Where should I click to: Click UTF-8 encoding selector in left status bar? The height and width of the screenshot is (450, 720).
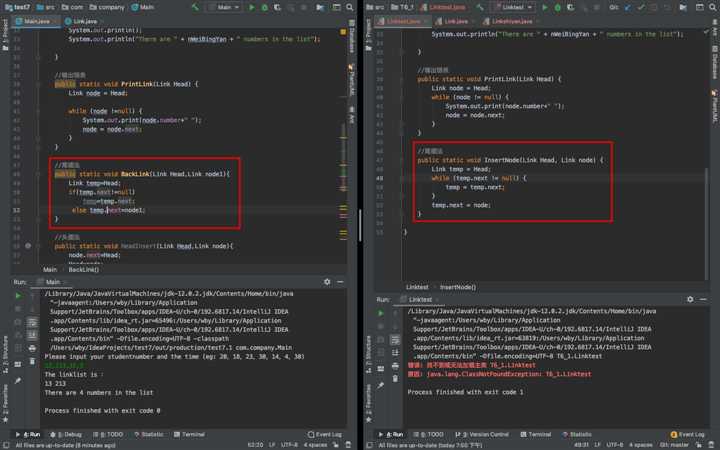[x=289, y=444]
